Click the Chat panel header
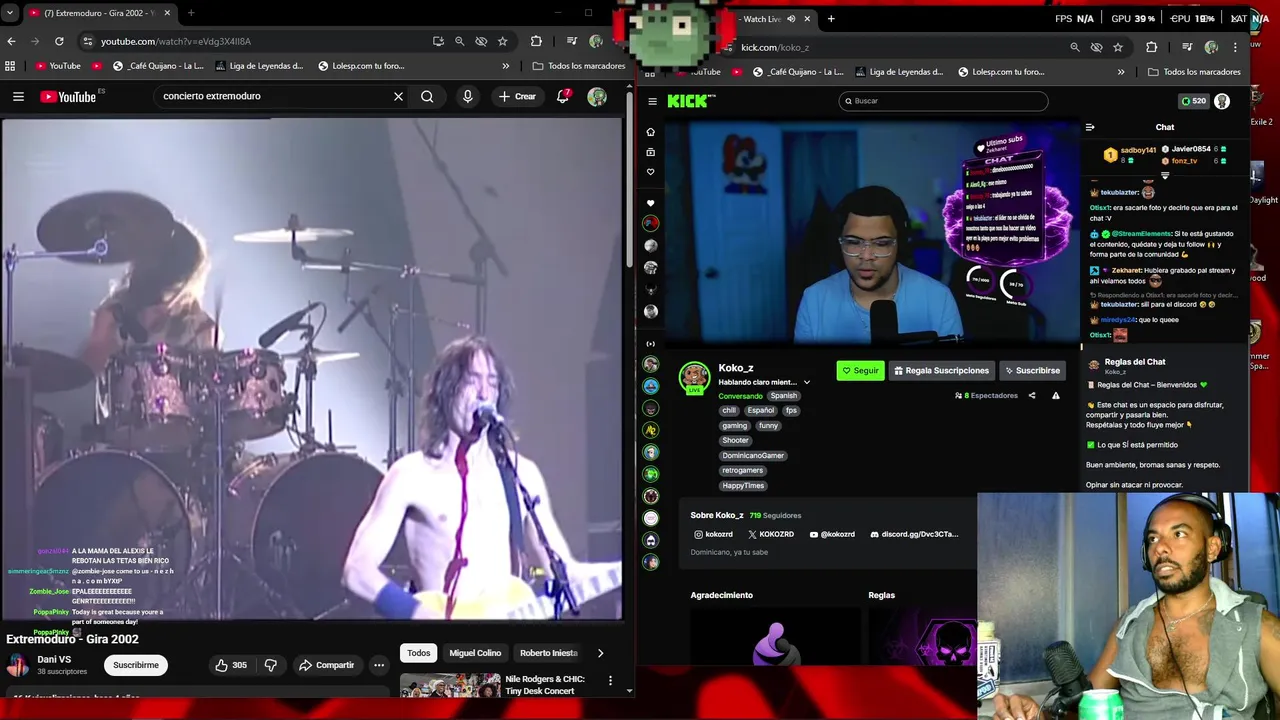Image resolution: width=1280 pixels, height=720 pixels. (1165, 127)
